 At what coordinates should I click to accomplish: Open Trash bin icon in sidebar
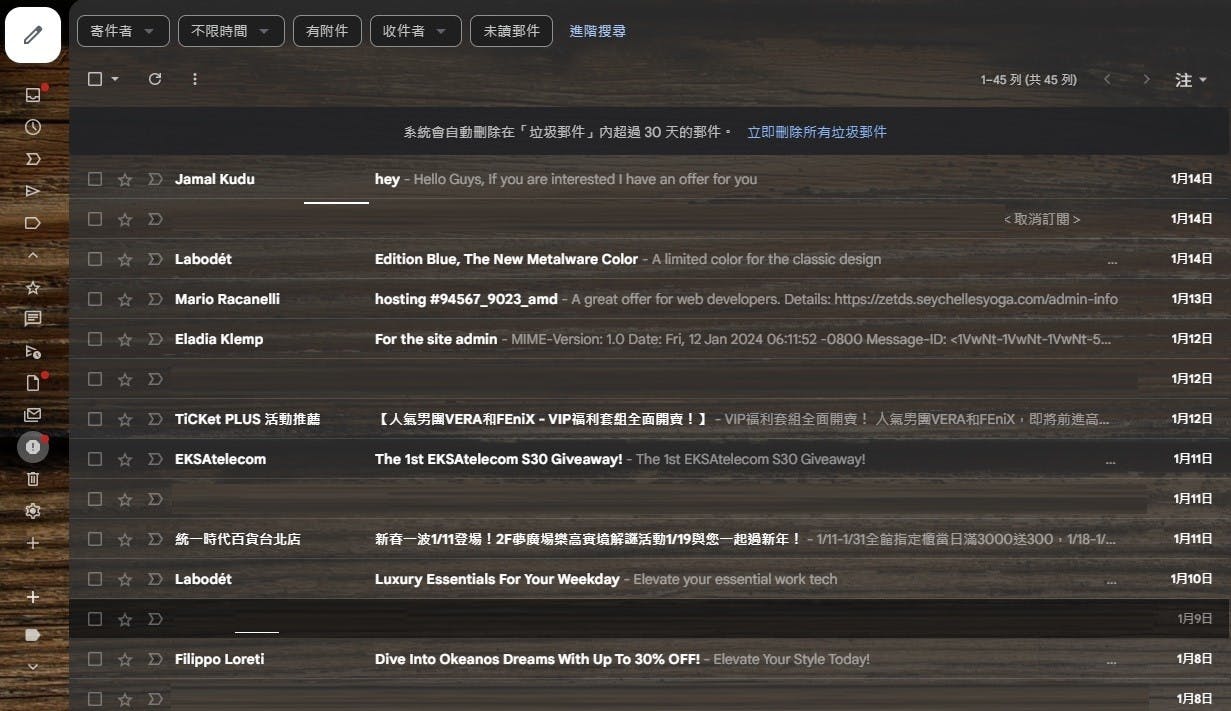(x=33, y=479)
